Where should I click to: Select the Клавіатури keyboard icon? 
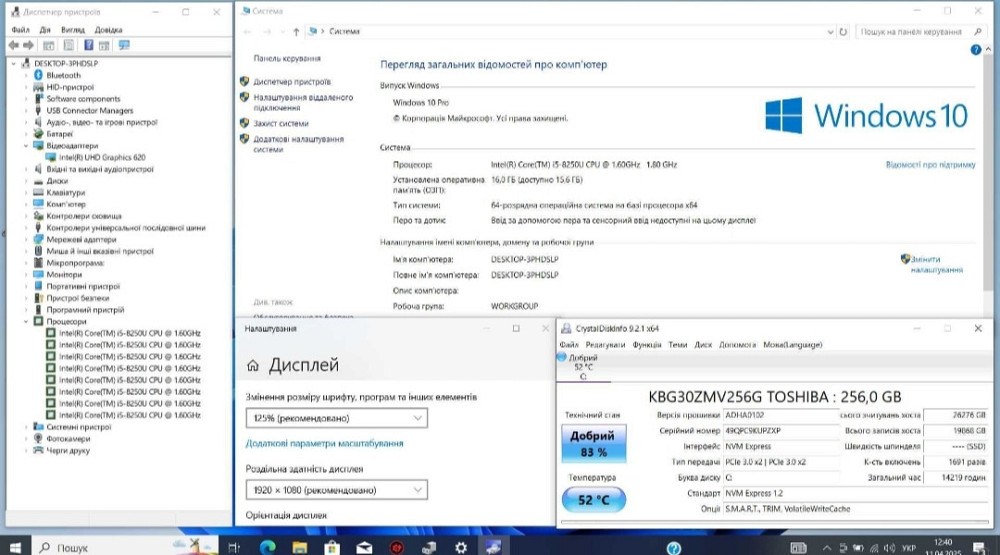[x=38, y=193]
